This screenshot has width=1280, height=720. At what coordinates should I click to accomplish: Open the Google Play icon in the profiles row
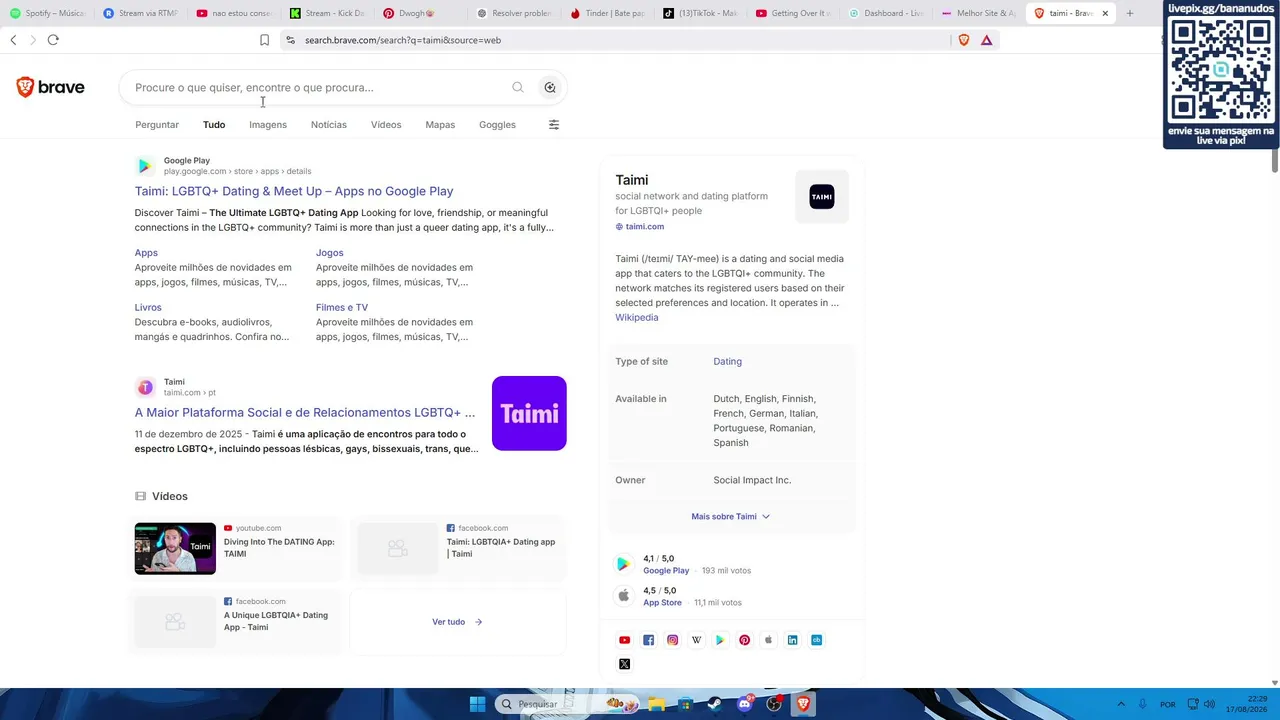point(720,640)
